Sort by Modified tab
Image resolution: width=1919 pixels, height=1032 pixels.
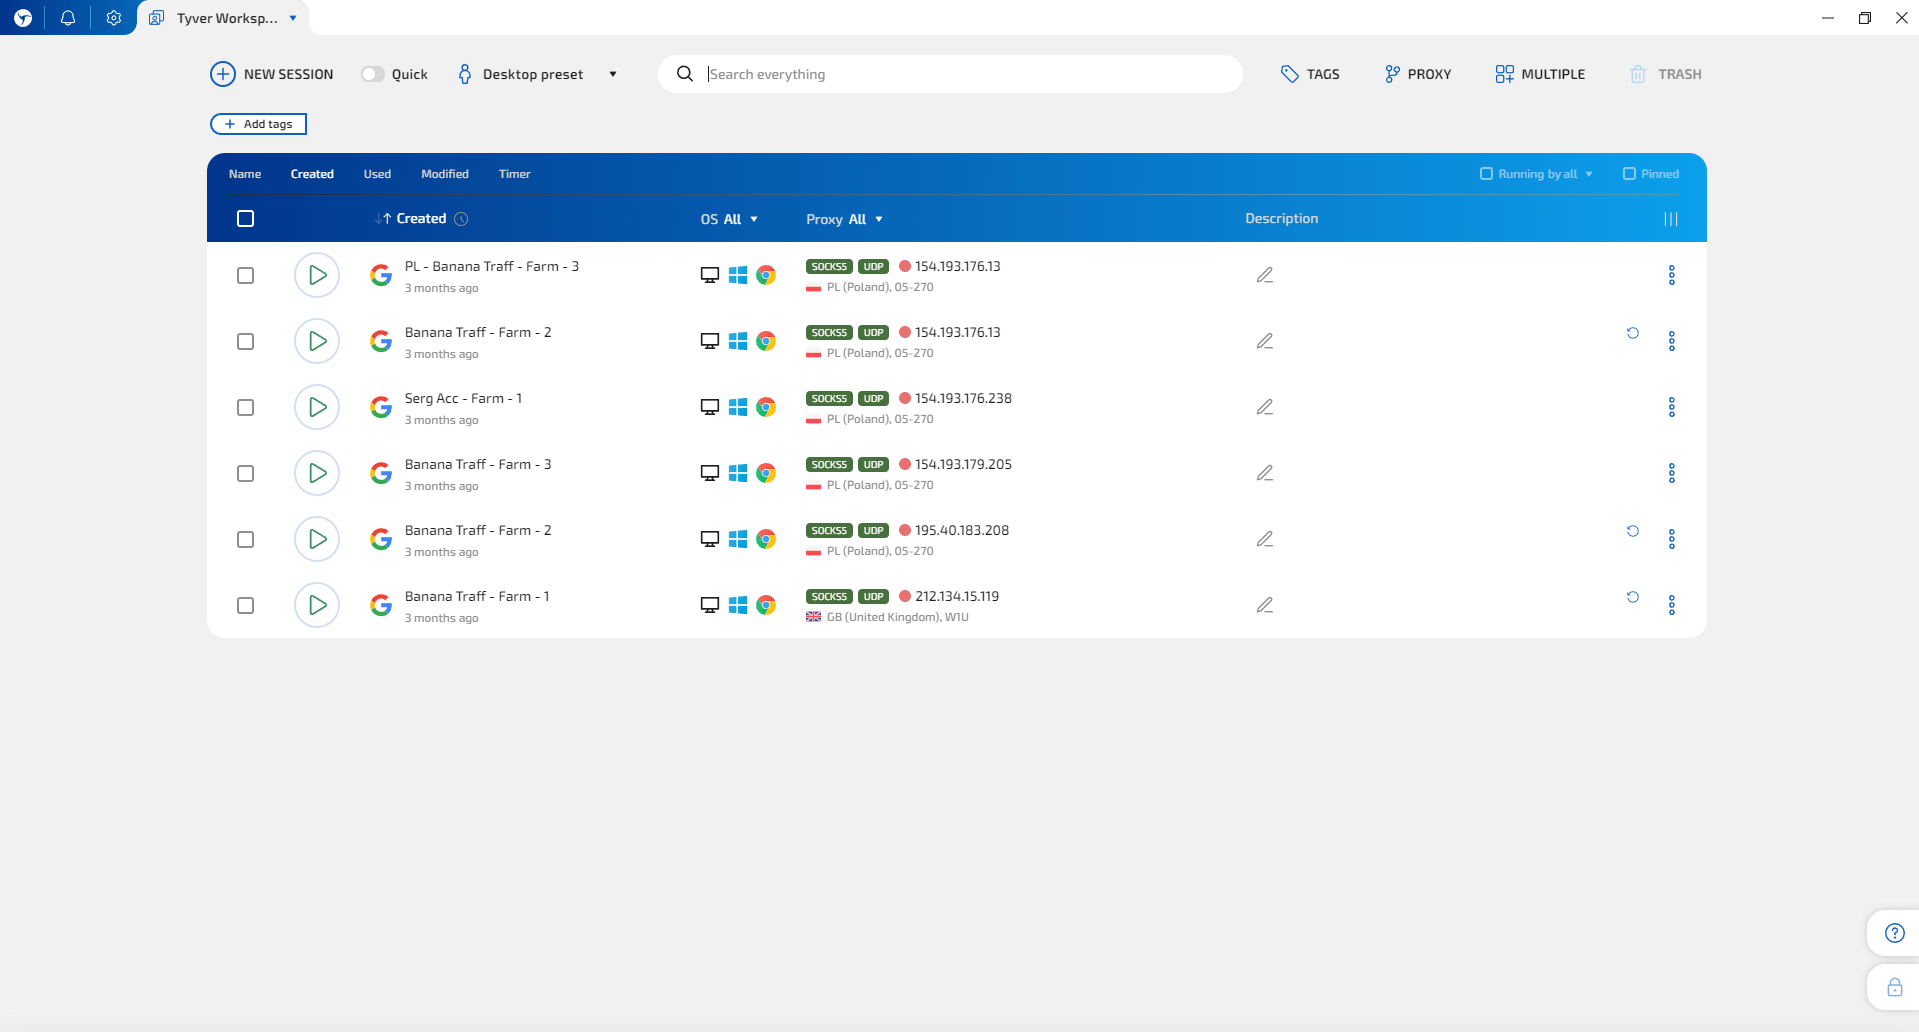point(445,174)
